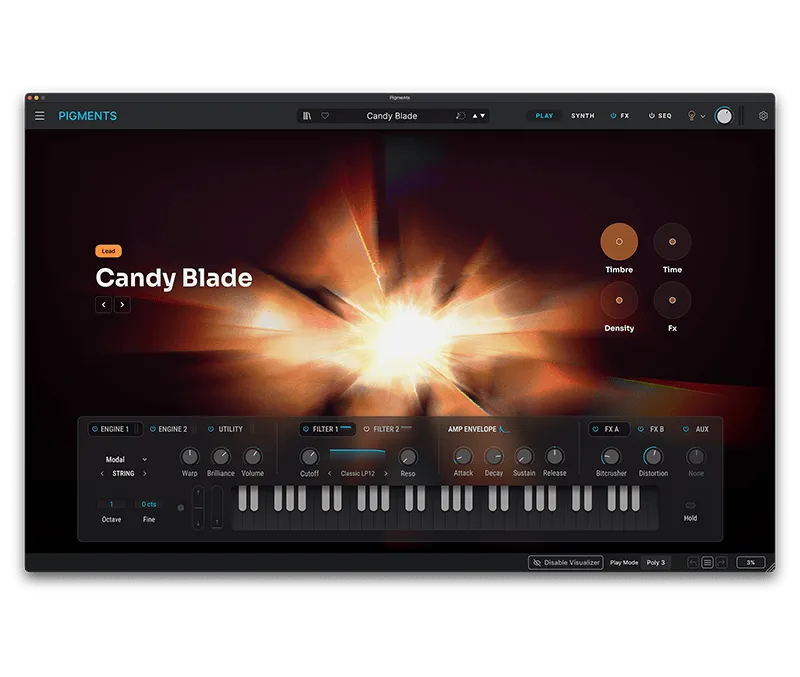Select next preset with down arrow
This screenshot has height=677, width=800.
click(x=483, y=116)
